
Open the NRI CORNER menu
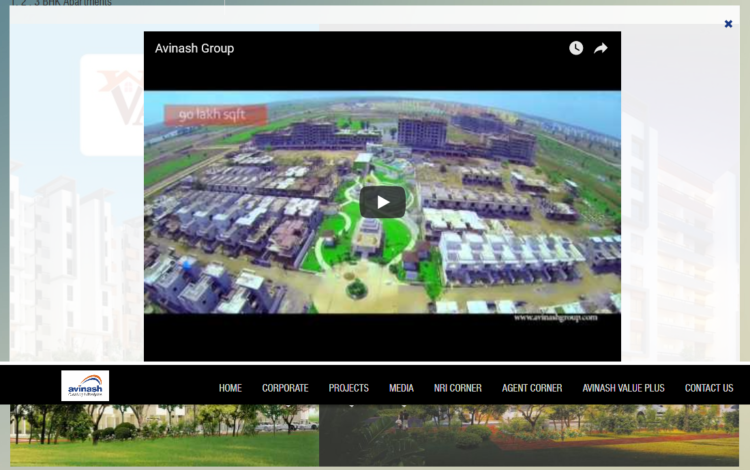pos(458,388)
